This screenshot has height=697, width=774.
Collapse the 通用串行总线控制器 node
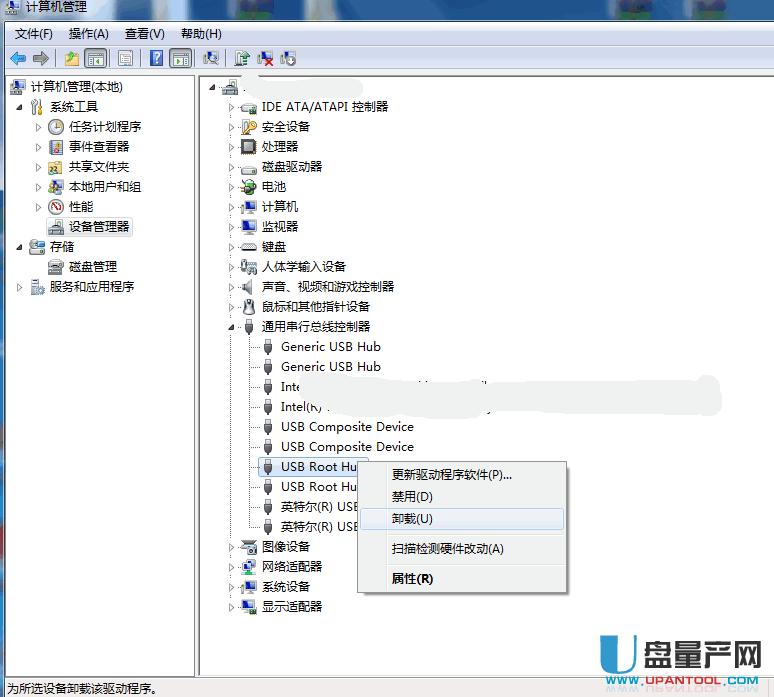[231, 327]
